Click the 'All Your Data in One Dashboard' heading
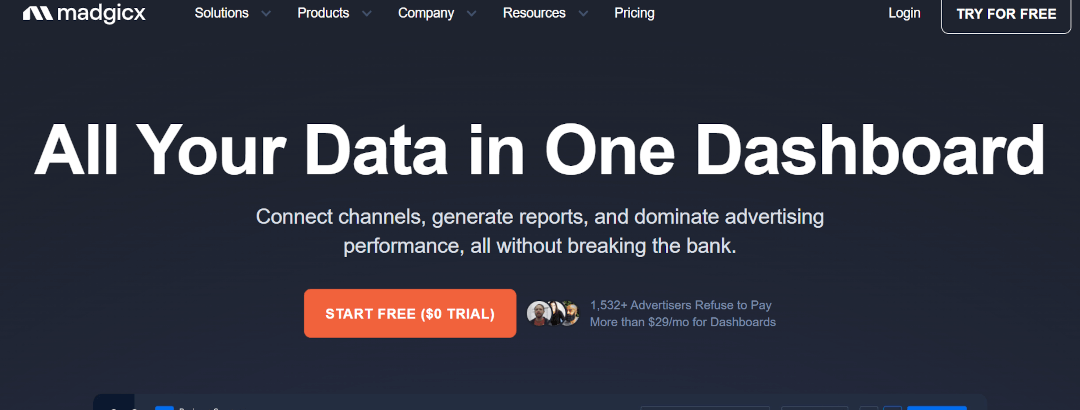This screenshot has height=410, width=1080. (x=539, y=151)
